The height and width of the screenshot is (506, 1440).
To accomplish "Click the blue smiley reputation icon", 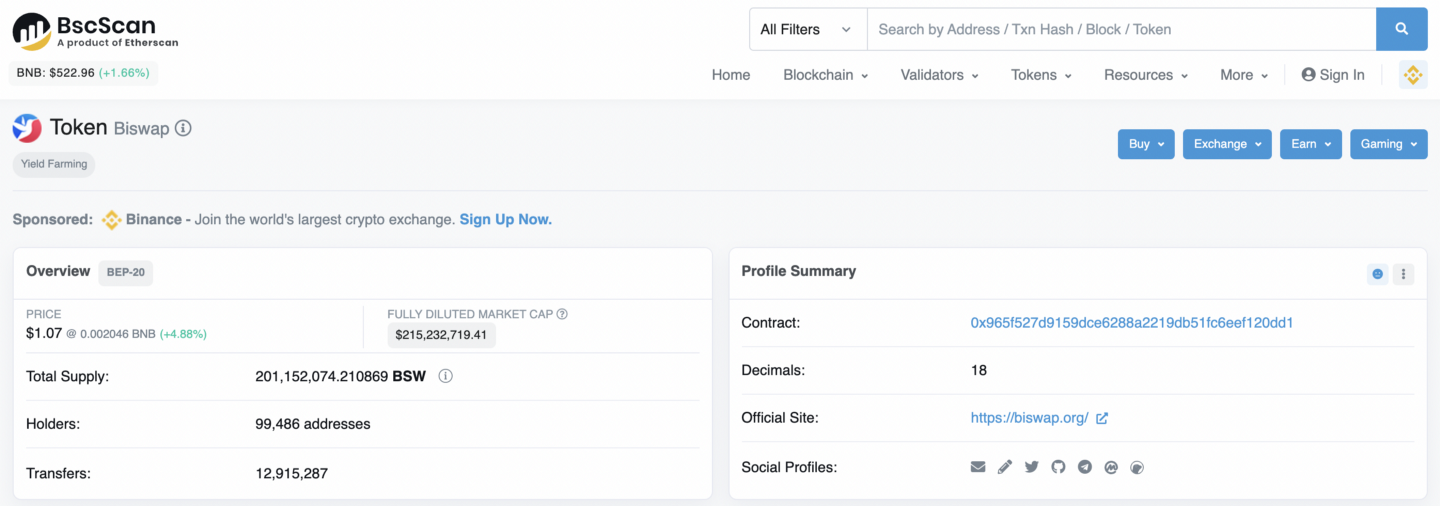I will [1378, 274].
